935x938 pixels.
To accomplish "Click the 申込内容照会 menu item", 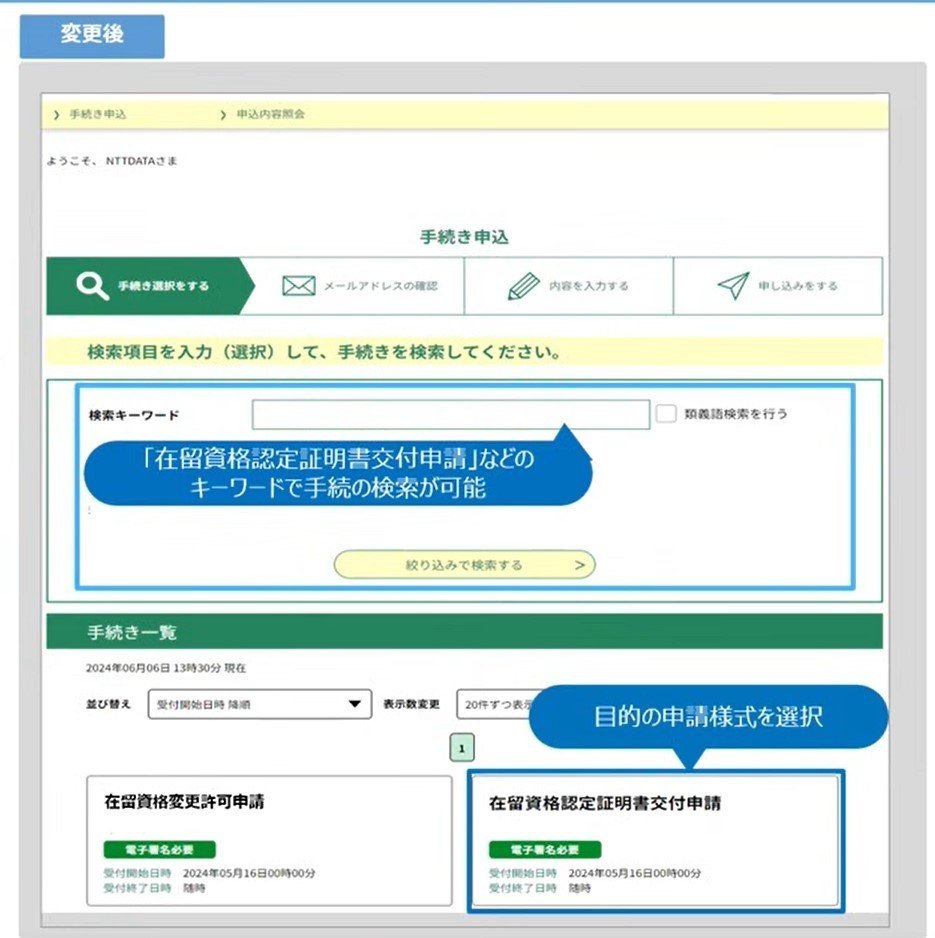I will pos(270,114).
